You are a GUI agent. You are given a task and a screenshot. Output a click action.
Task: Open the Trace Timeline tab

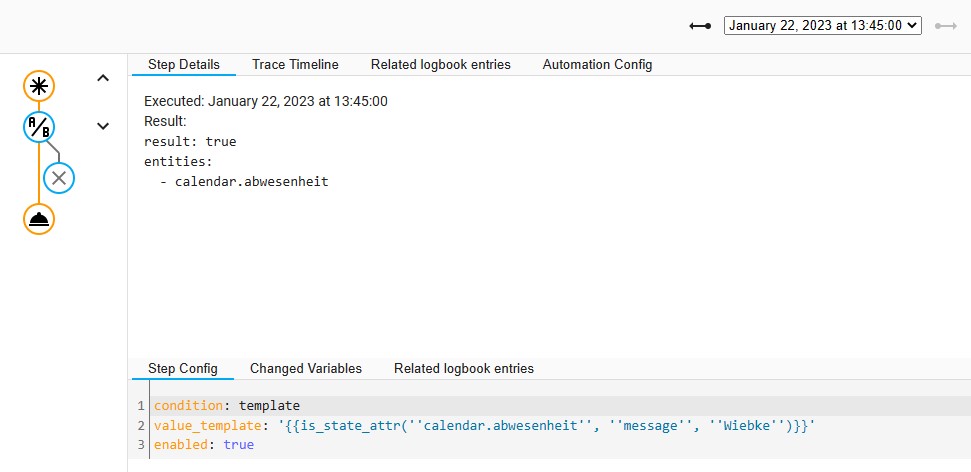click(295, 64)
